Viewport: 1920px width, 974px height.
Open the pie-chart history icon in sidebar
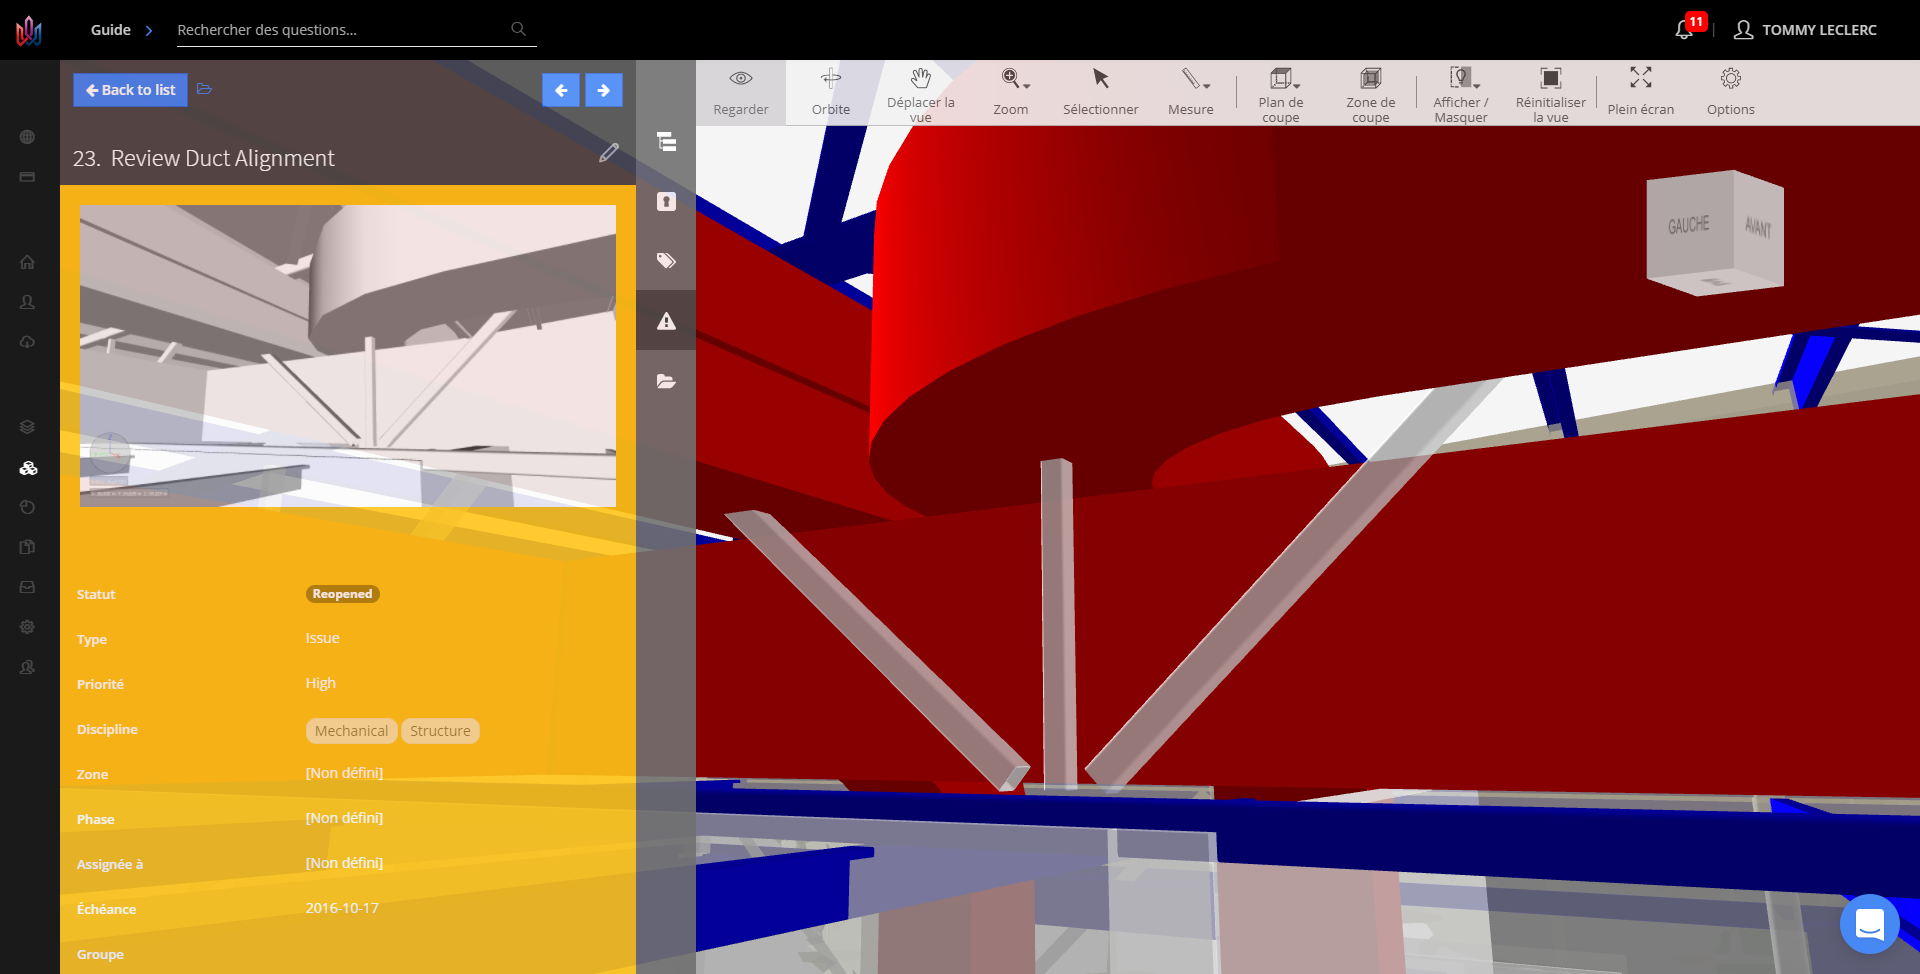[27, 507]
